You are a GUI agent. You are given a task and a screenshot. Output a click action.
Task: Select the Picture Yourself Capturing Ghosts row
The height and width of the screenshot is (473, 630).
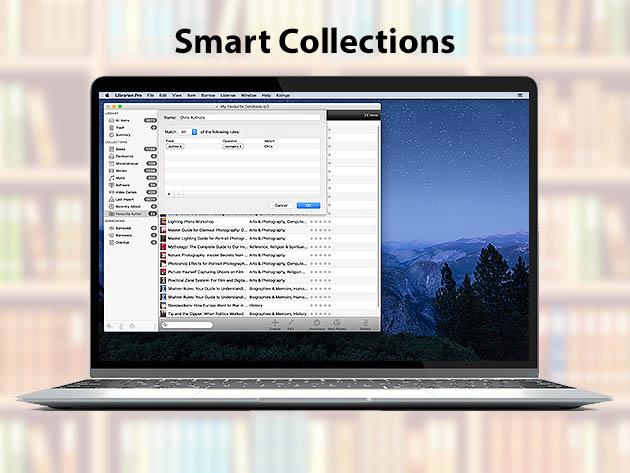[268, 272]
